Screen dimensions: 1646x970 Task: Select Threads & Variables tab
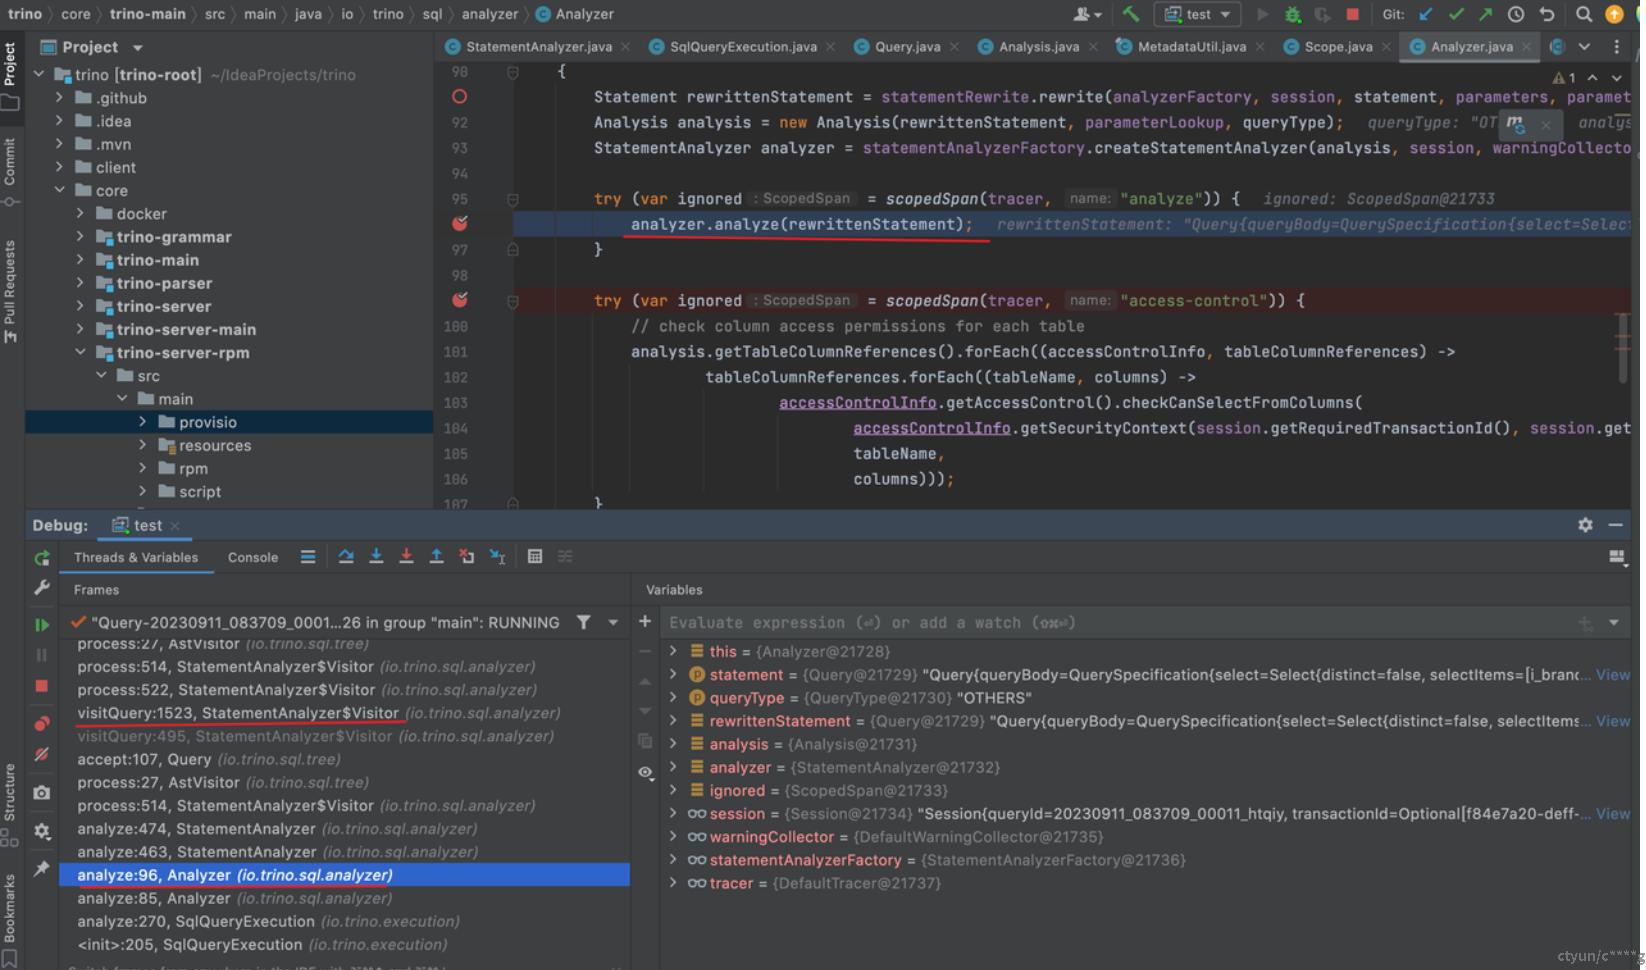coord(136,557)
